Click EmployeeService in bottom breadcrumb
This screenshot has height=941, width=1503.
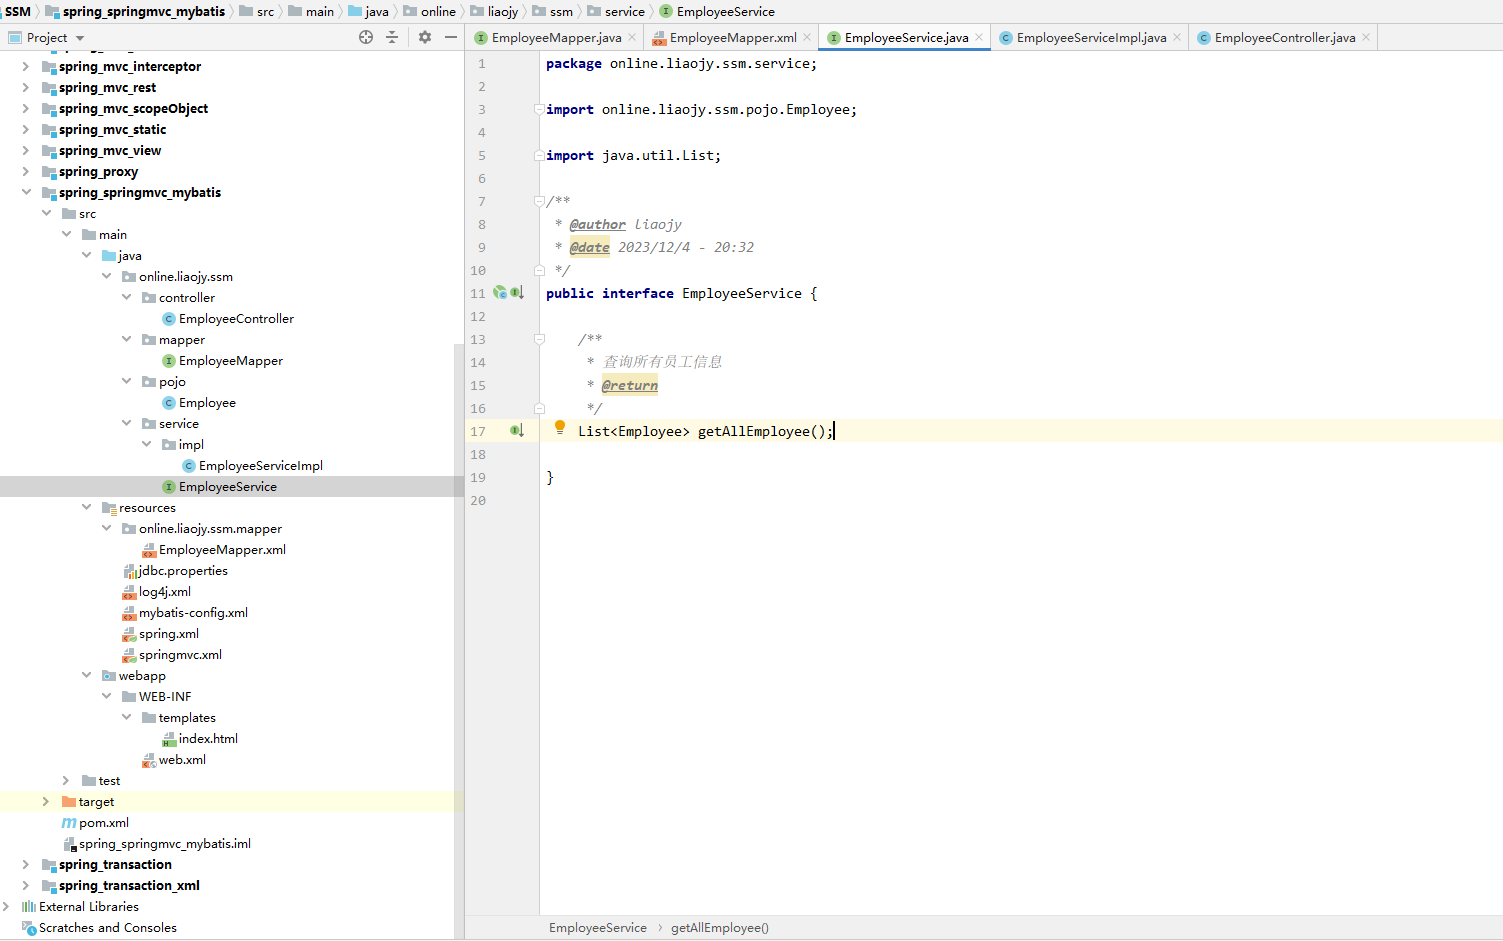[598, 928]
